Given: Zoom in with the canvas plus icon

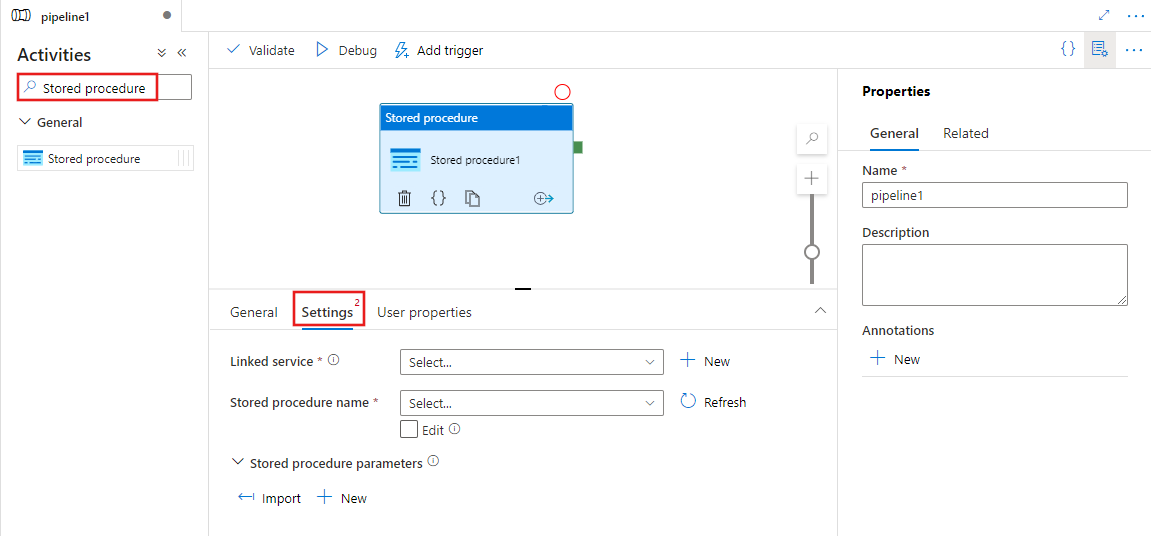Looking at the screenshot, I should (812, 179).
